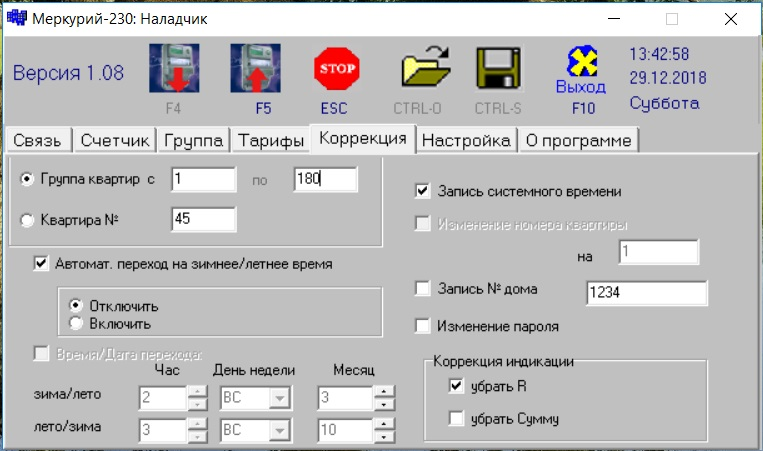This screenshot has height=451, width=763.
Task: Click the read-from-meter icon labeled F4
Action: (x=174, y=68)
